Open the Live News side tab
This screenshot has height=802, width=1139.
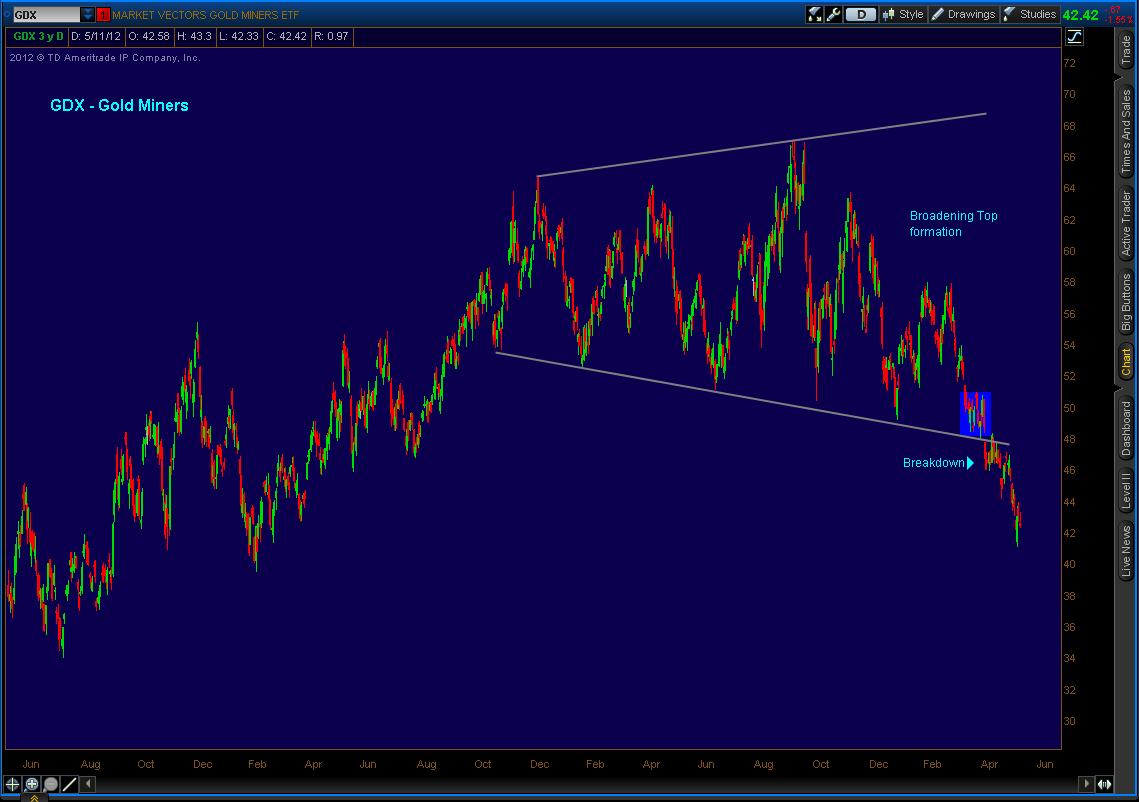tap(1126, 549)
